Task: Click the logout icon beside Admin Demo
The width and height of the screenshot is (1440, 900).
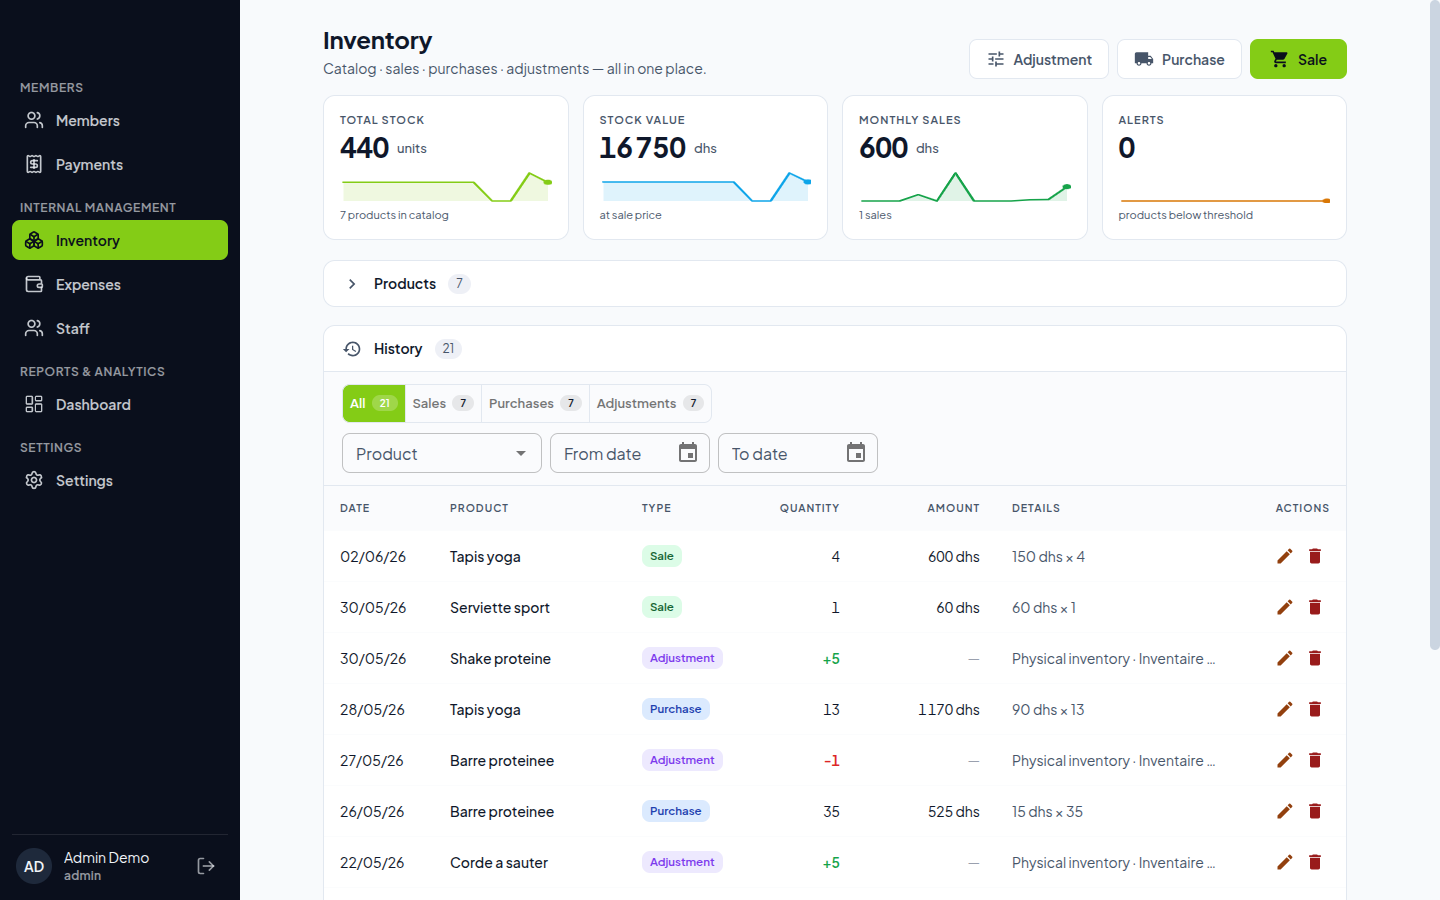Action: tap(206, 866)
